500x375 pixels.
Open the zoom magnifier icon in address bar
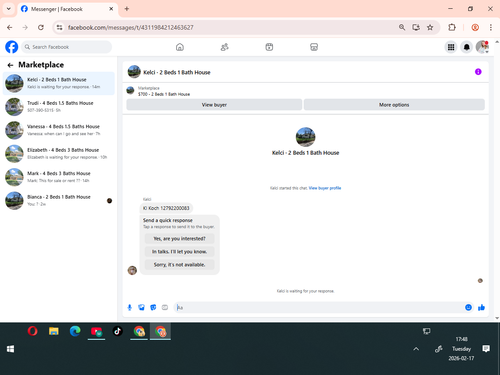pos(402,27)
